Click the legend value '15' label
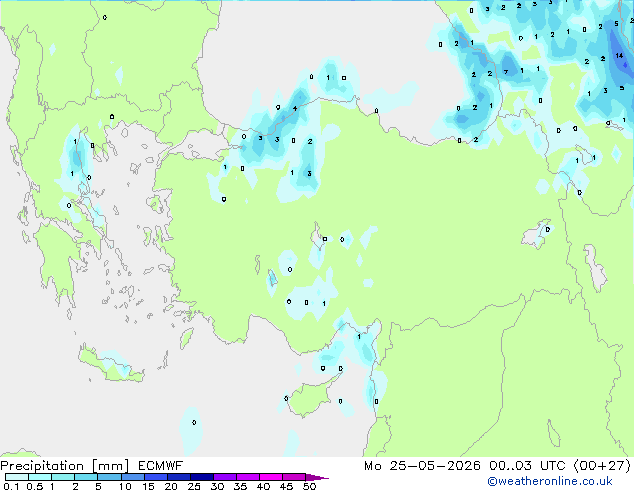The image size is (634, 490). pos(148,486)
